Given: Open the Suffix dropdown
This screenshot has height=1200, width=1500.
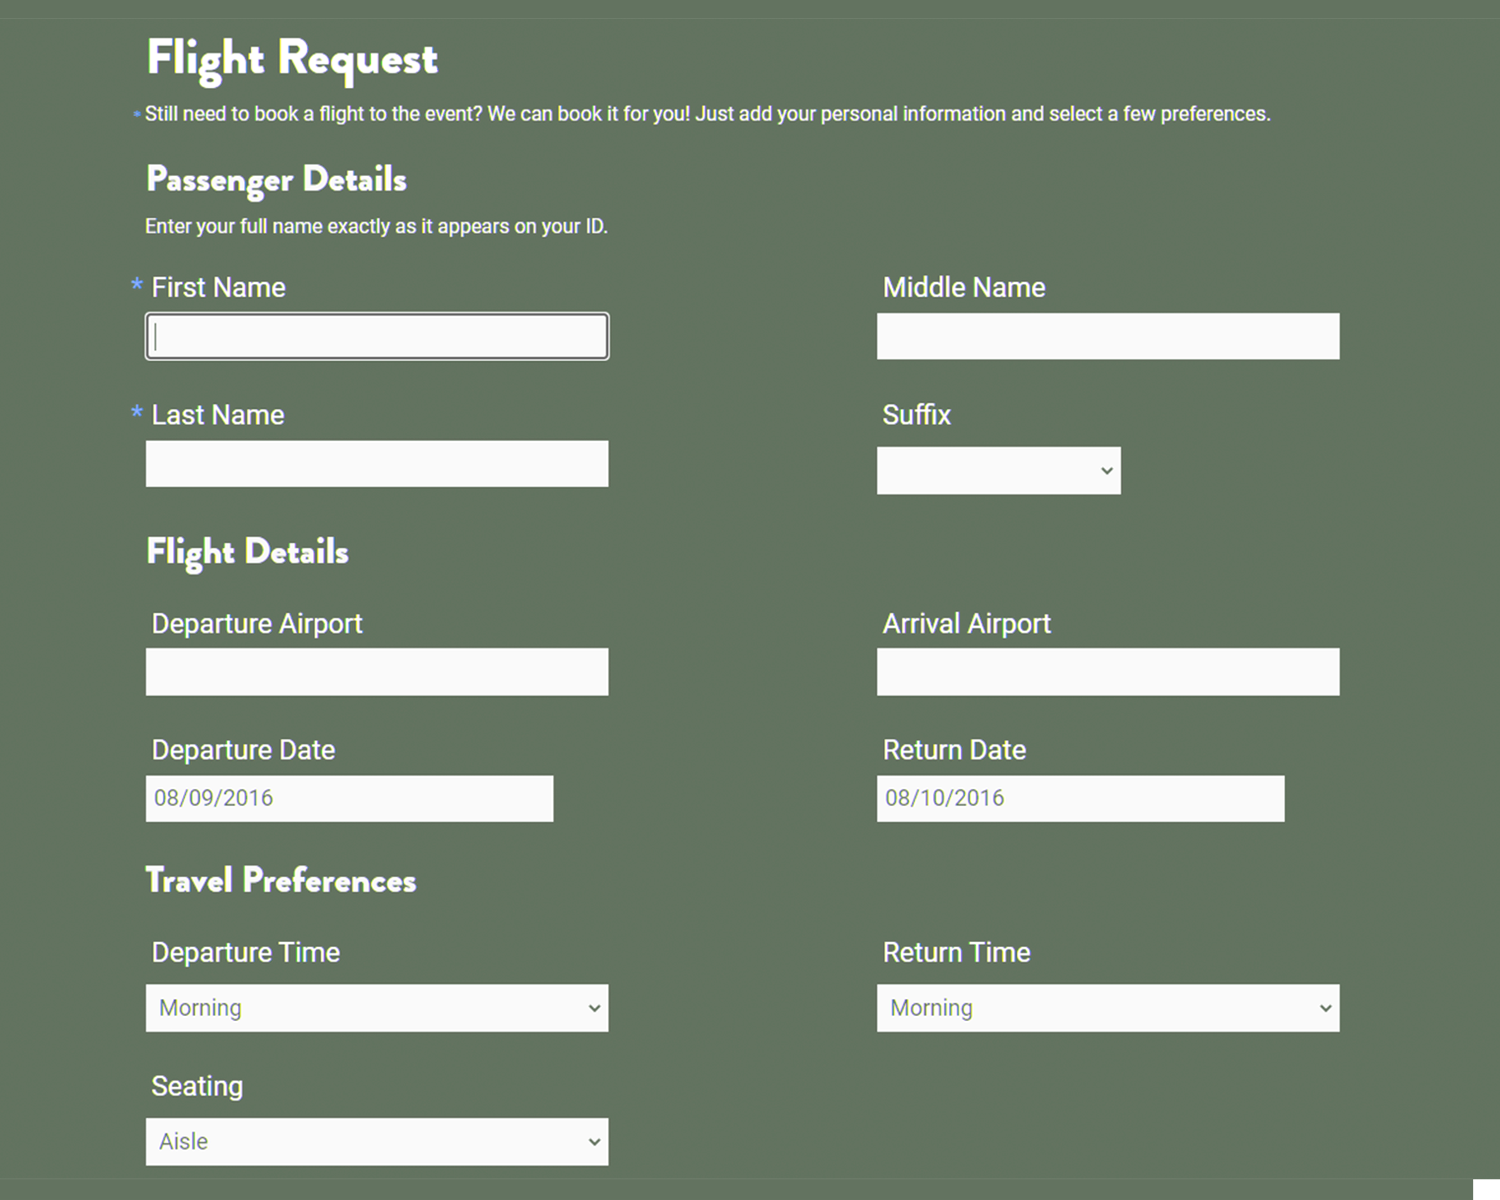Looking at the screenshot, I should (998, 471).
